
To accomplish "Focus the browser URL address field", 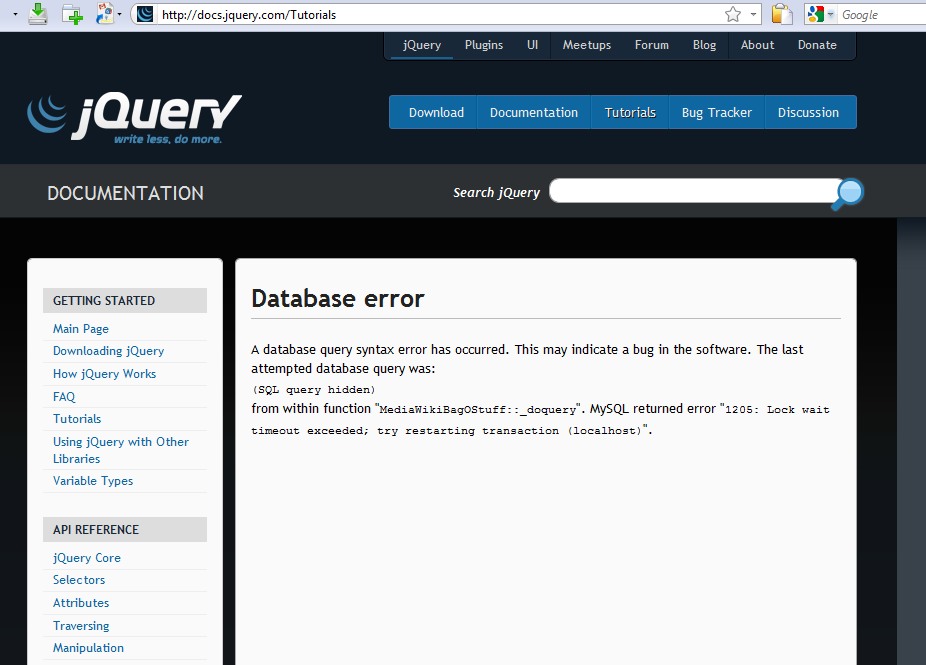I will 430,15.
